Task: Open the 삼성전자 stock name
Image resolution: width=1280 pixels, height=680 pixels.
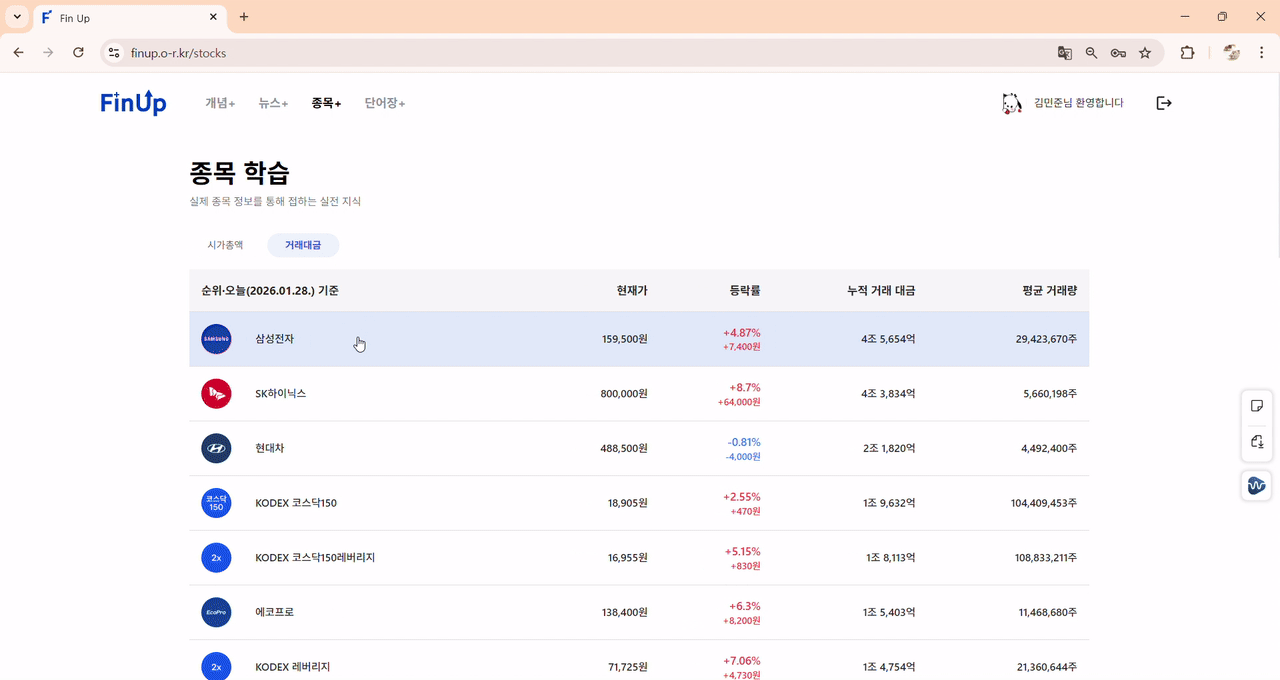Action: click(275, 339)
